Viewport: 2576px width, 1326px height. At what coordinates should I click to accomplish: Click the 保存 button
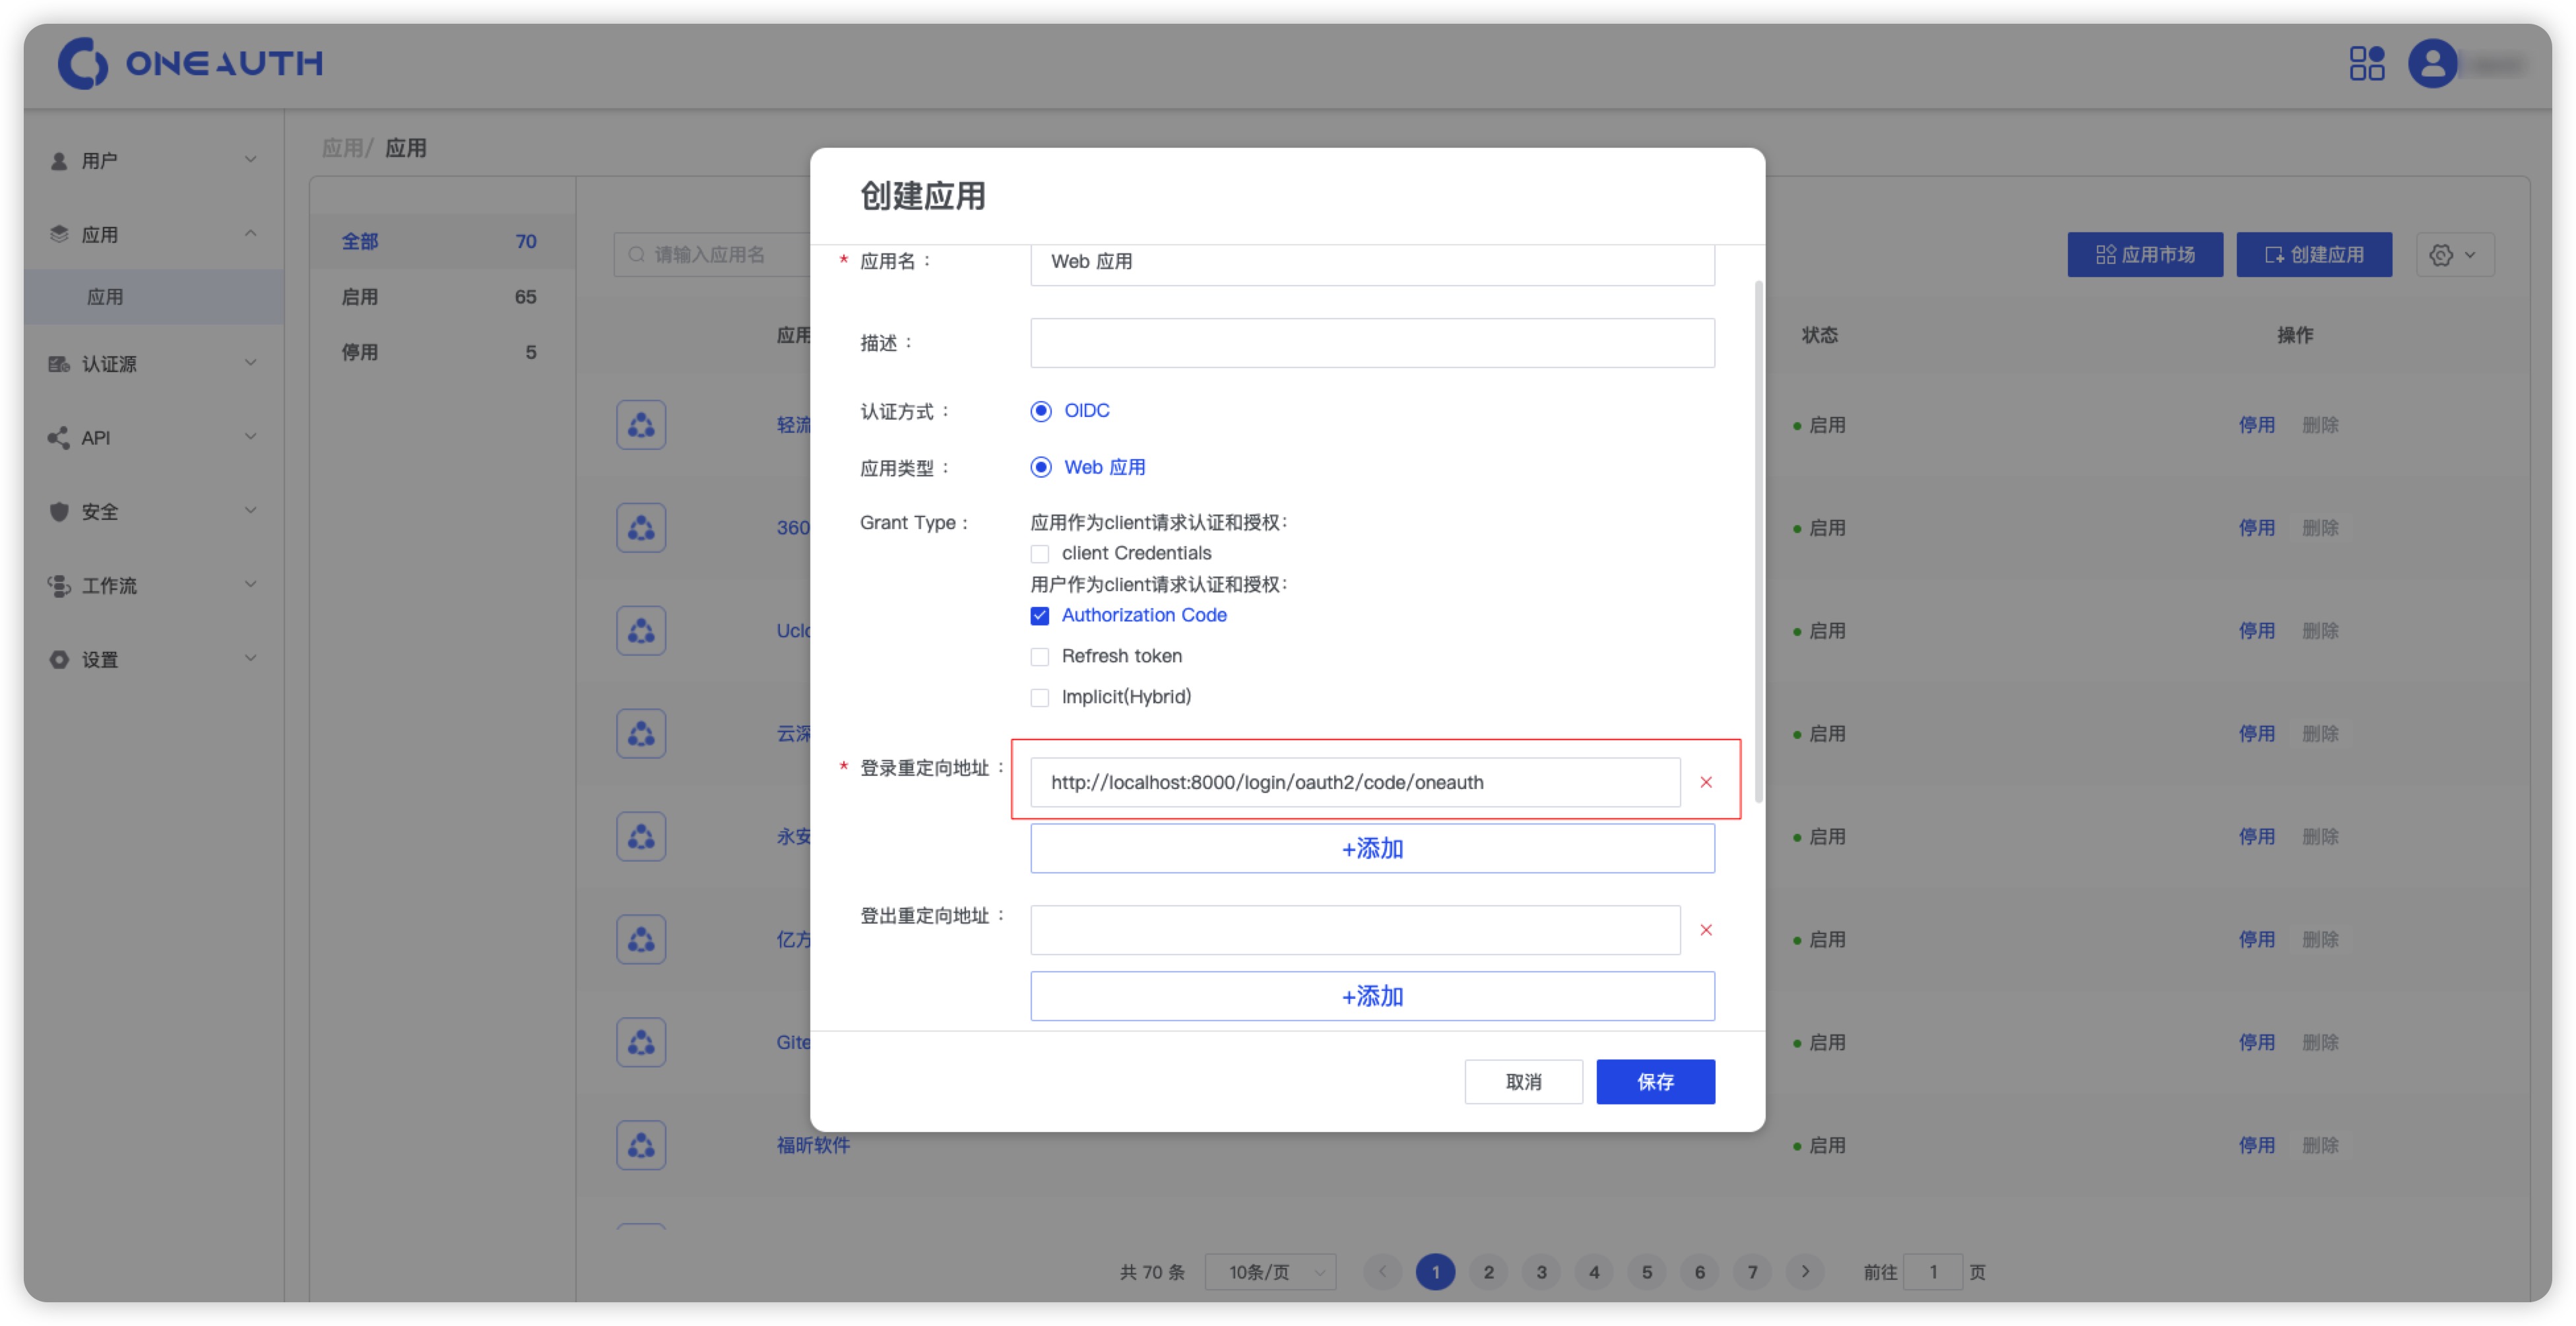pos(1655,1082)
